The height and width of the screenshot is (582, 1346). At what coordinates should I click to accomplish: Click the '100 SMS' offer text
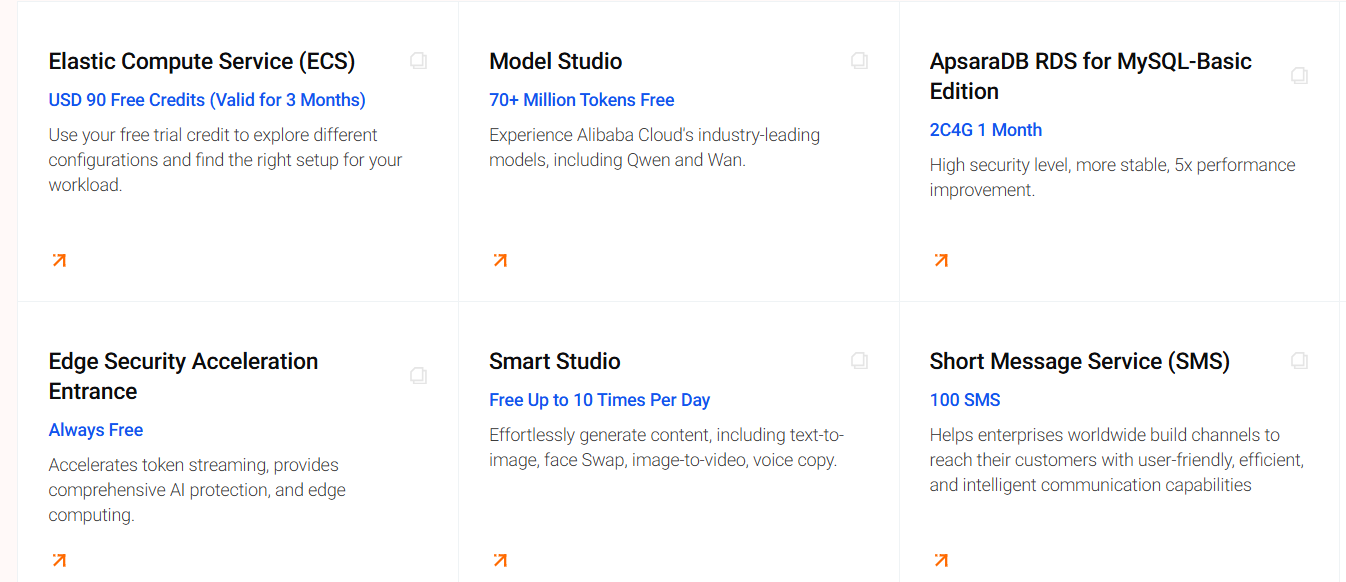[x=965, y=400]
